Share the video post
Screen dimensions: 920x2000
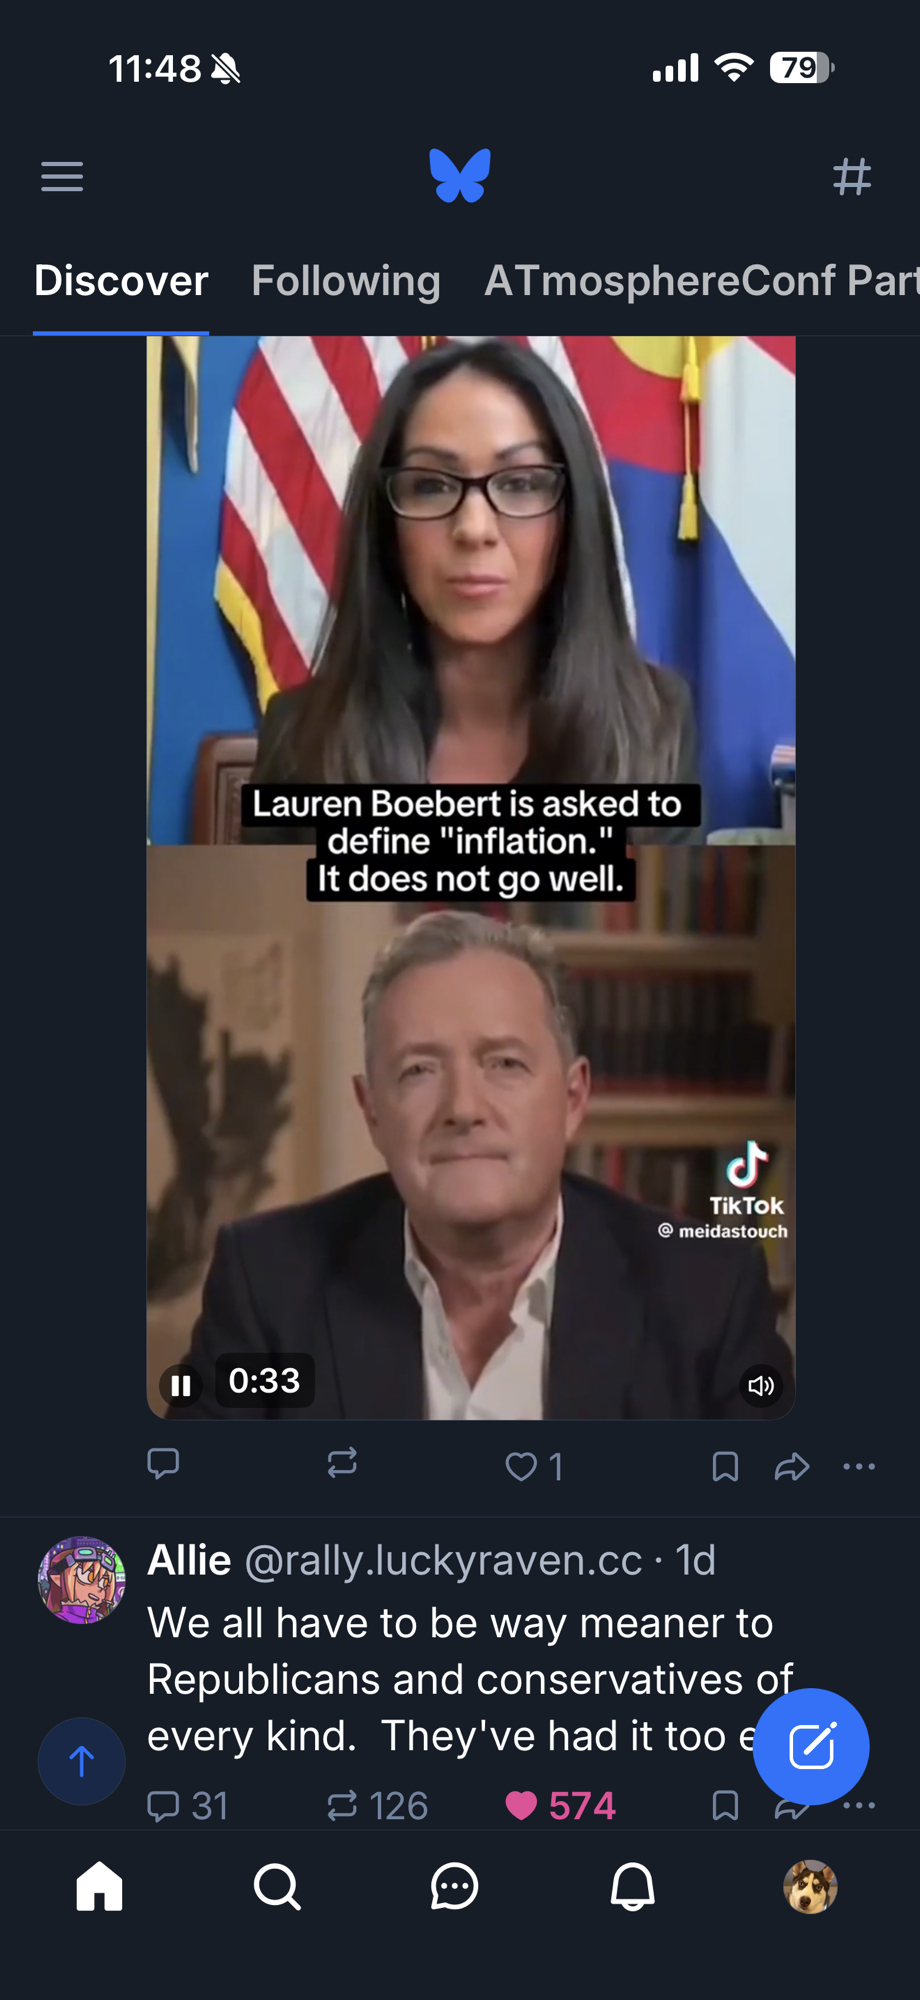click(x=792, y=1467)
